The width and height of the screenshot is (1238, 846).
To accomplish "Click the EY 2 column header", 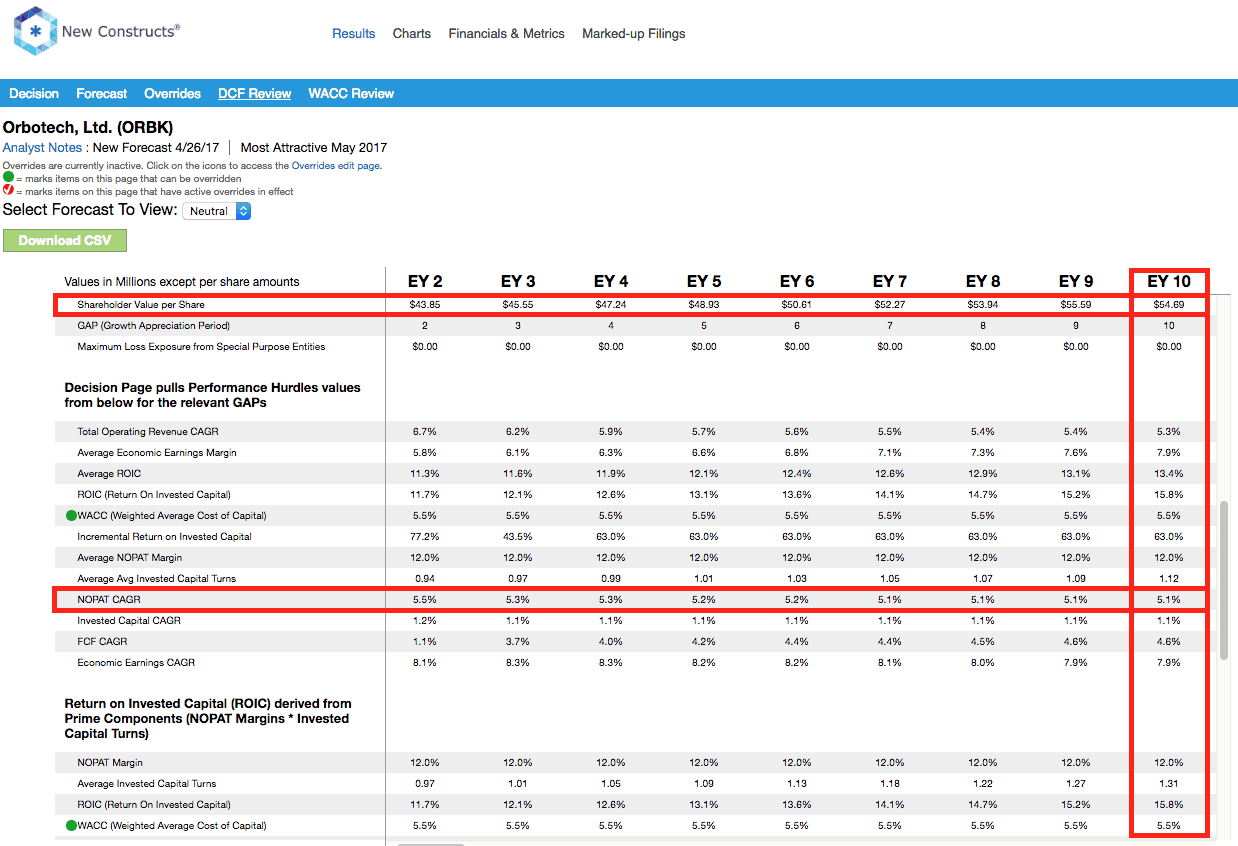I will point(425,281).
